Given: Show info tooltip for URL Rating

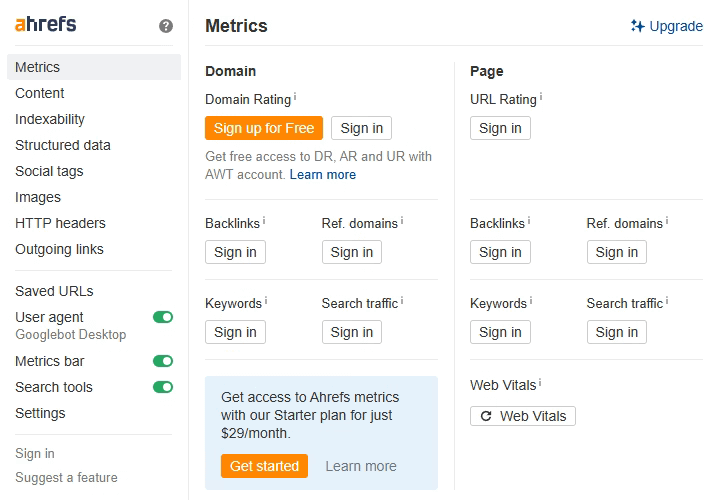Looking at the screenshot, I should tap(541, 97).
